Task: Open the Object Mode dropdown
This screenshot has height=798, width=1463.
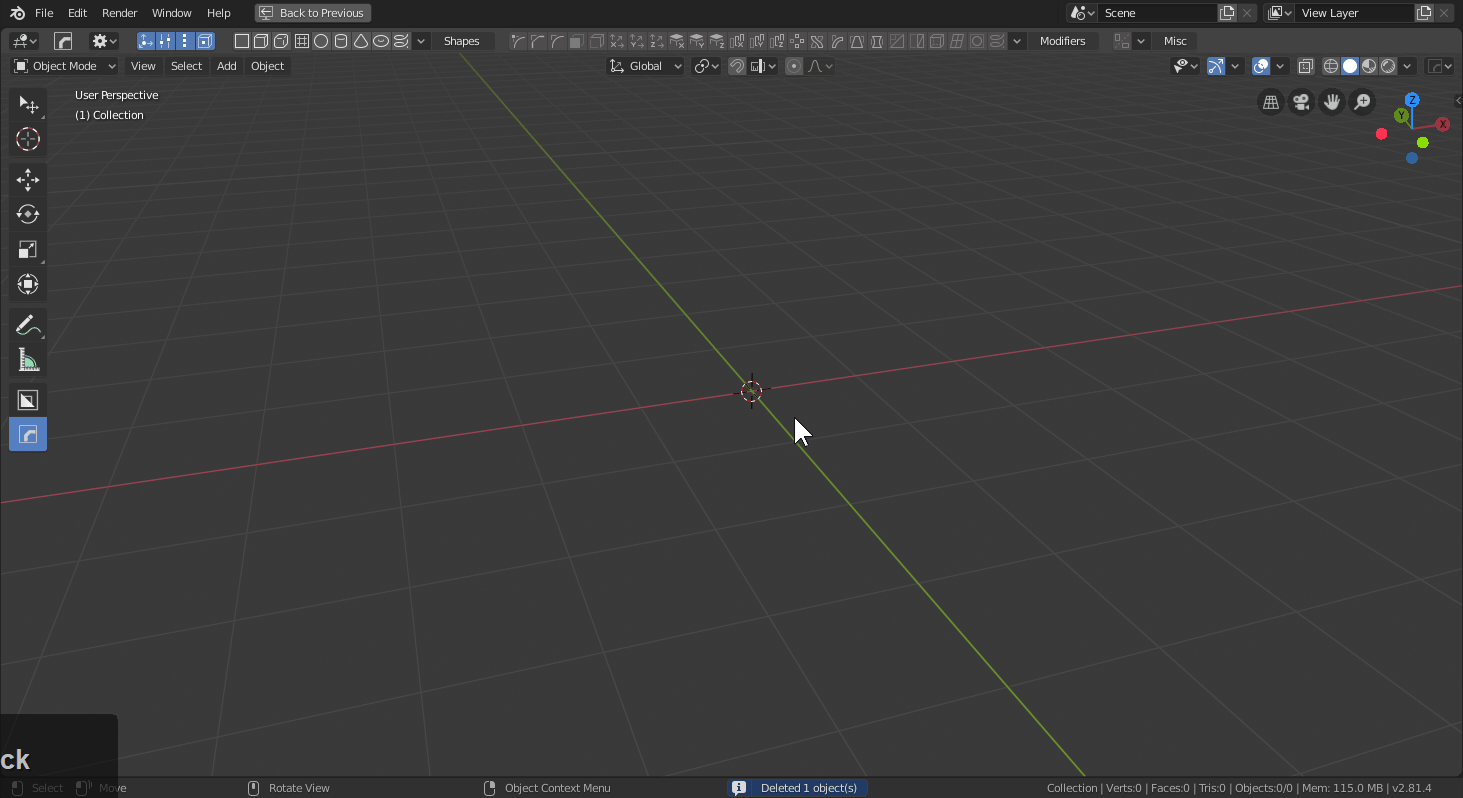Action: (x=65, y=66)
